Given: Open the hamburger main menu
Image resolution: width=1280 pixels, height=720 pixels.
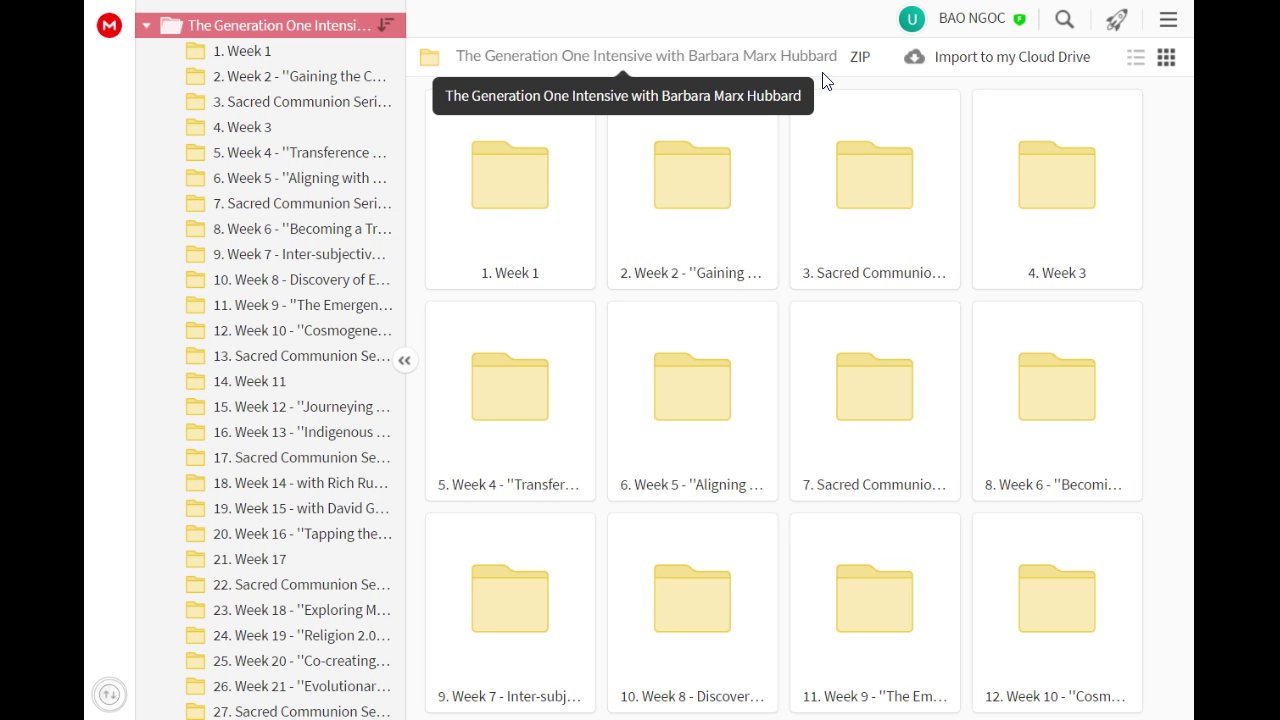Looking at the screenshot, I should pyautogui.click(x=1168, y=19).
